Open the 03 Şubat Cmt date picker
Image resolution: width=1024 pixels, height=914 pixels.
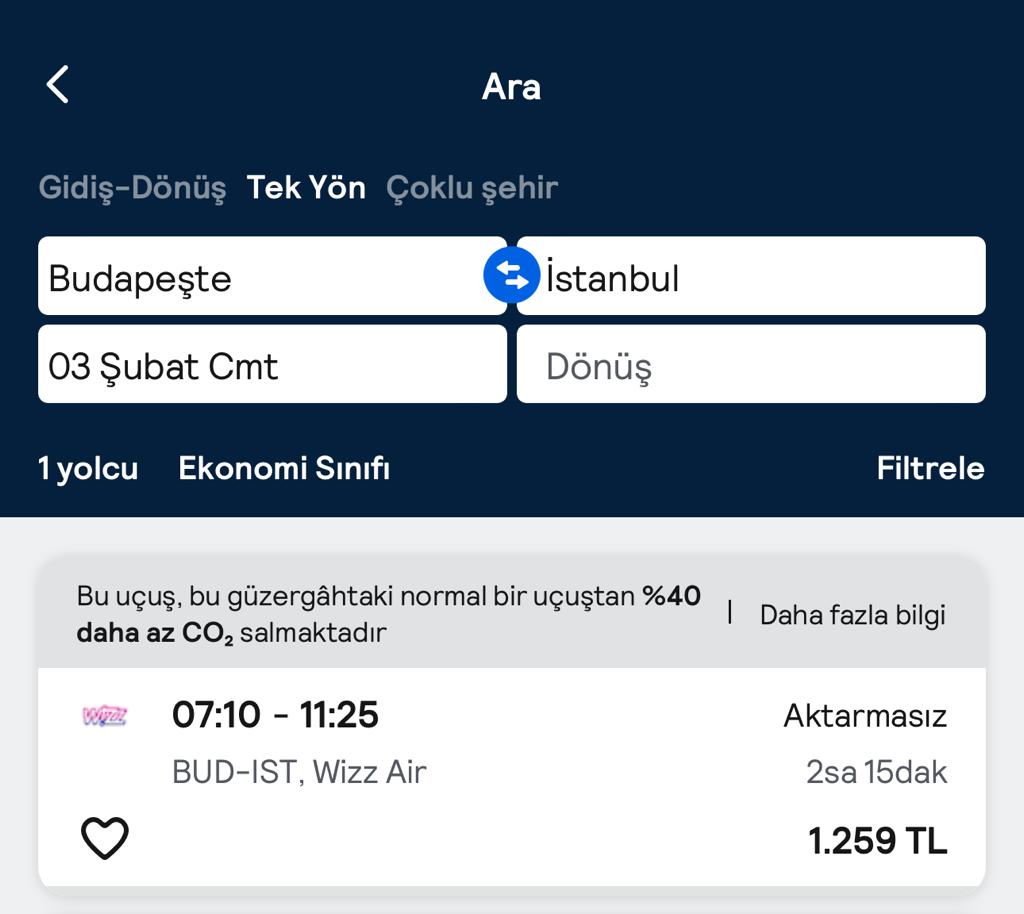click(x=272, y=365)
